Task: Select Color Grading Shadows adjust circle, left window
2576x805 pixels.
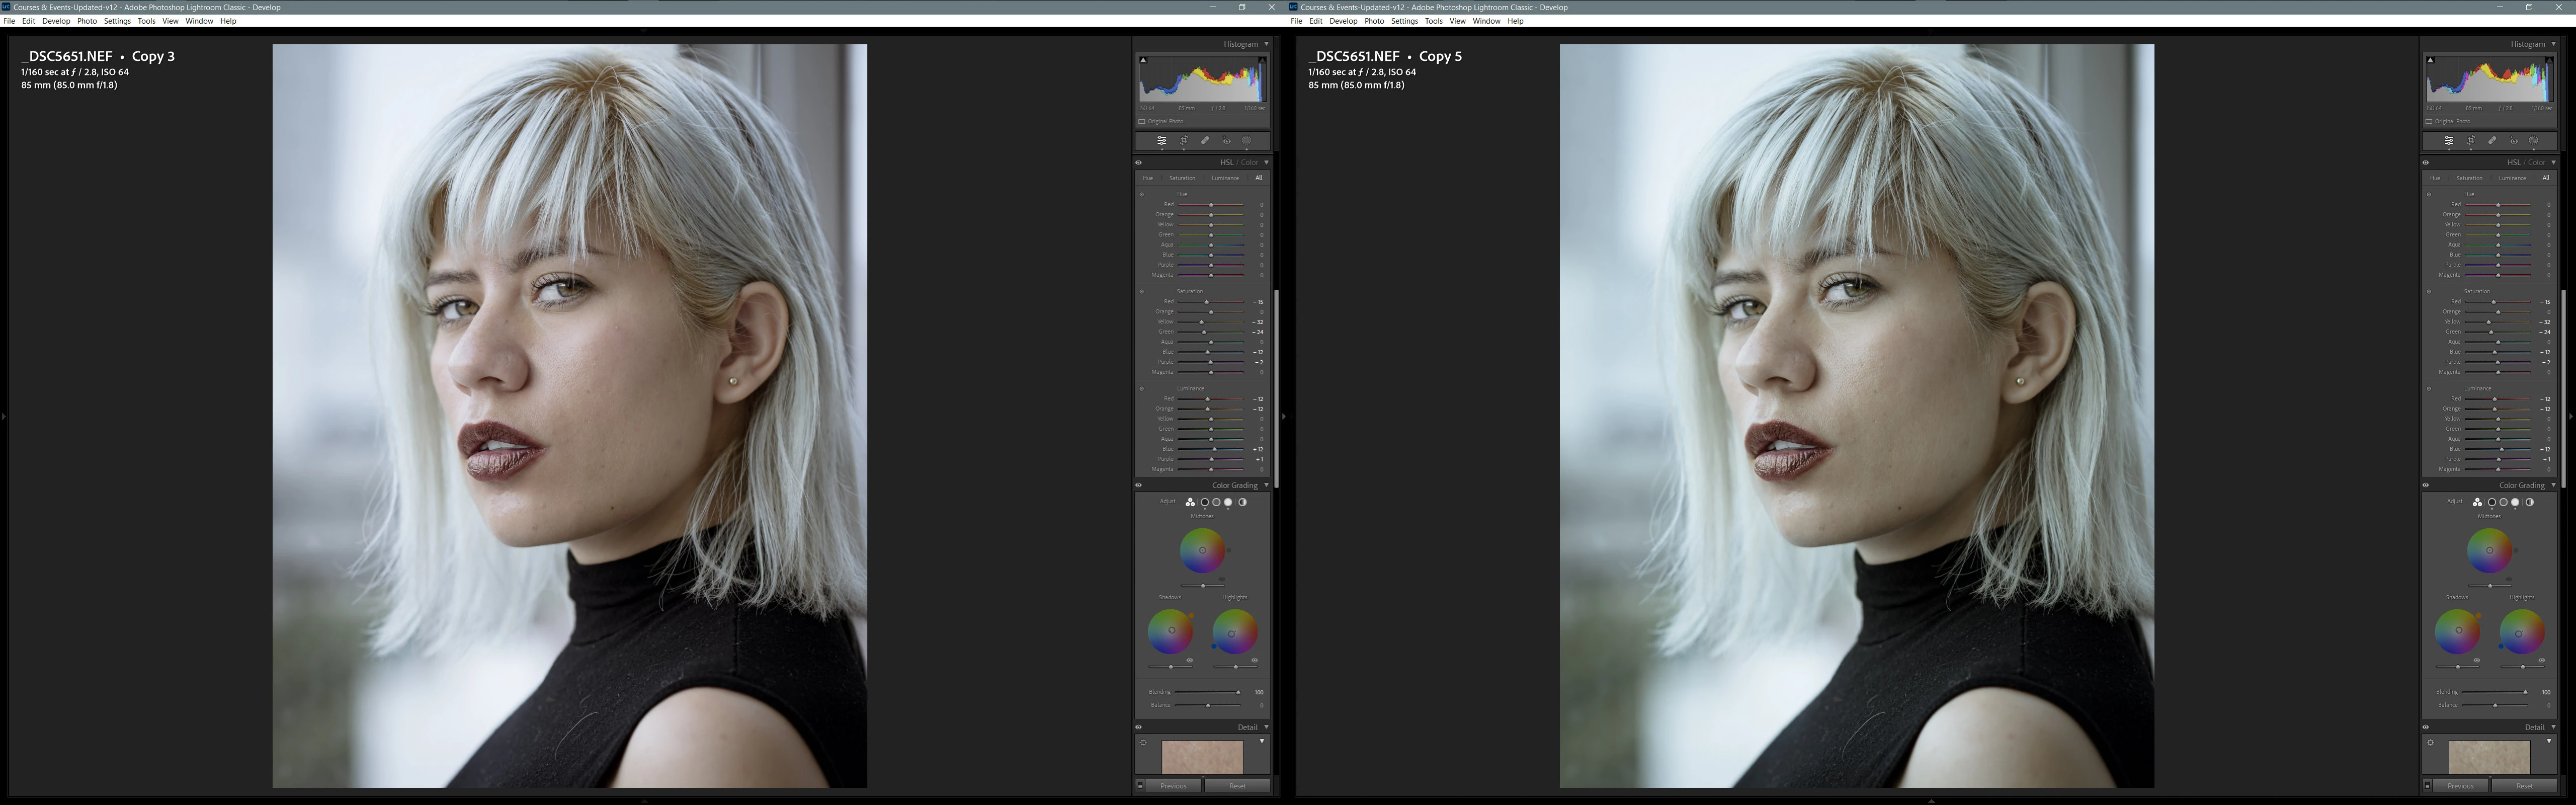Action: [1204, 502]
